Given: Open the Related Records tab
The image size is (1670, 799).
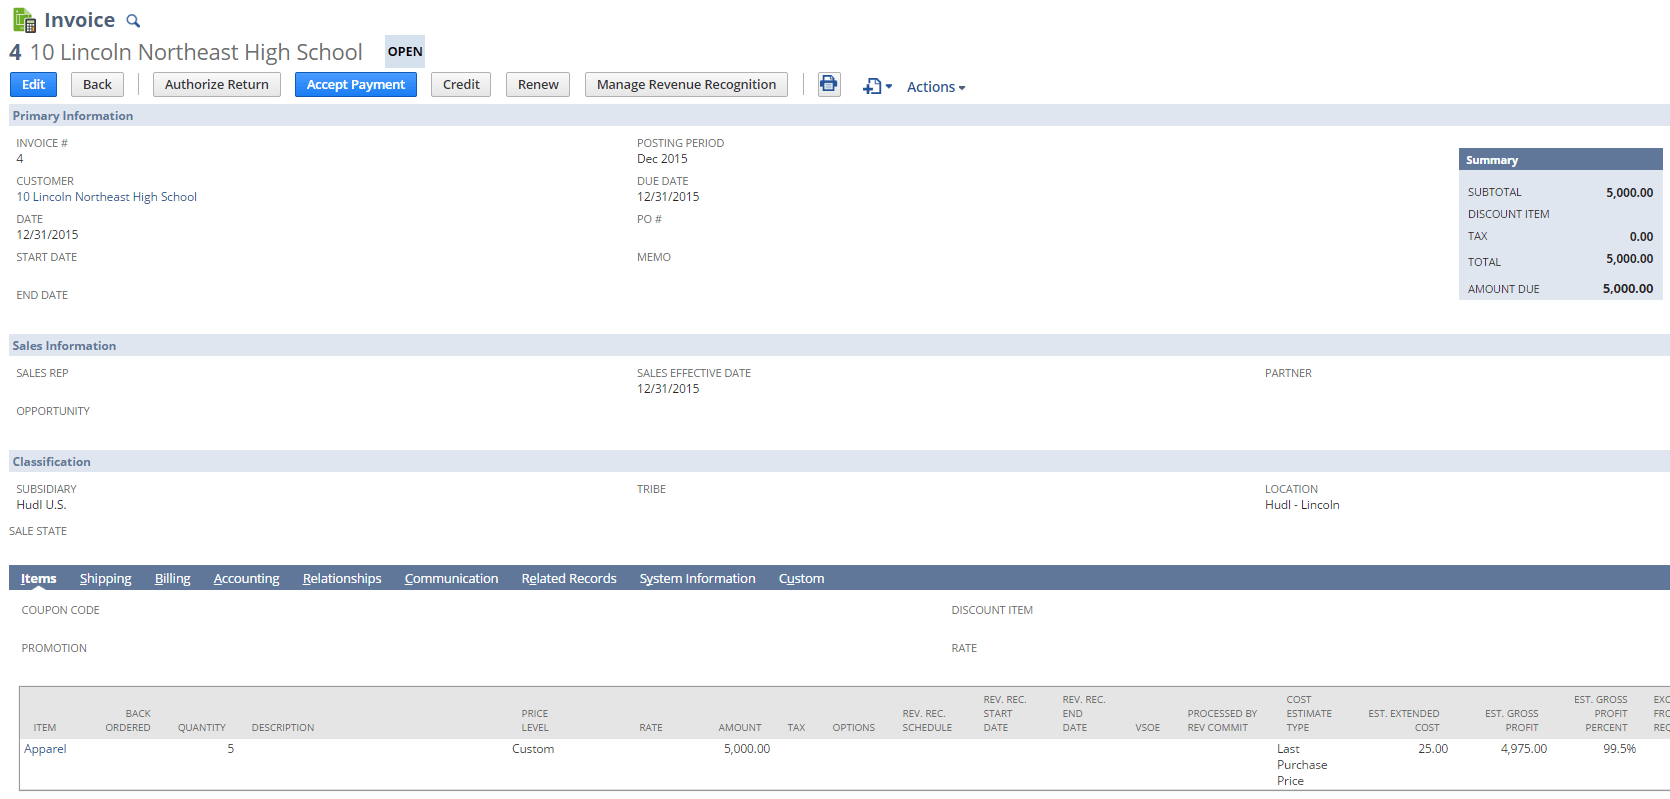Looking at the screenshot, I should (x=569, y=578).
